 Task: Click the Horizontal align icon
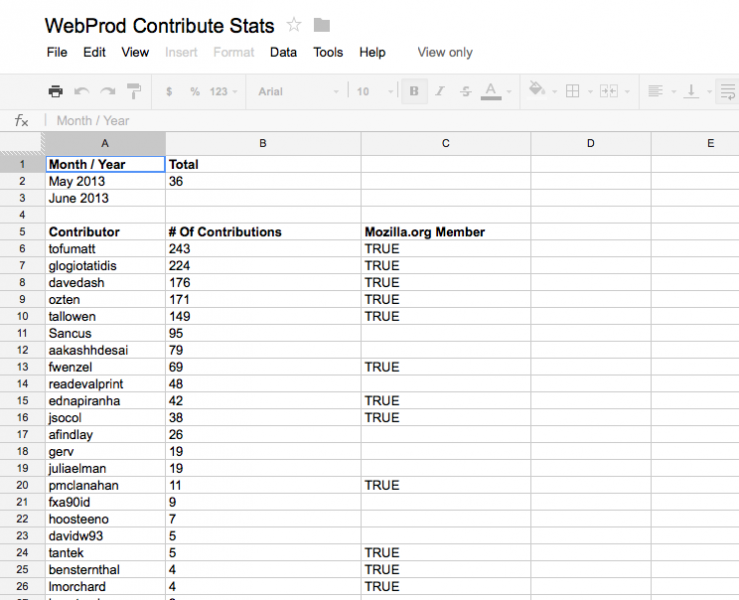point(655,90)
